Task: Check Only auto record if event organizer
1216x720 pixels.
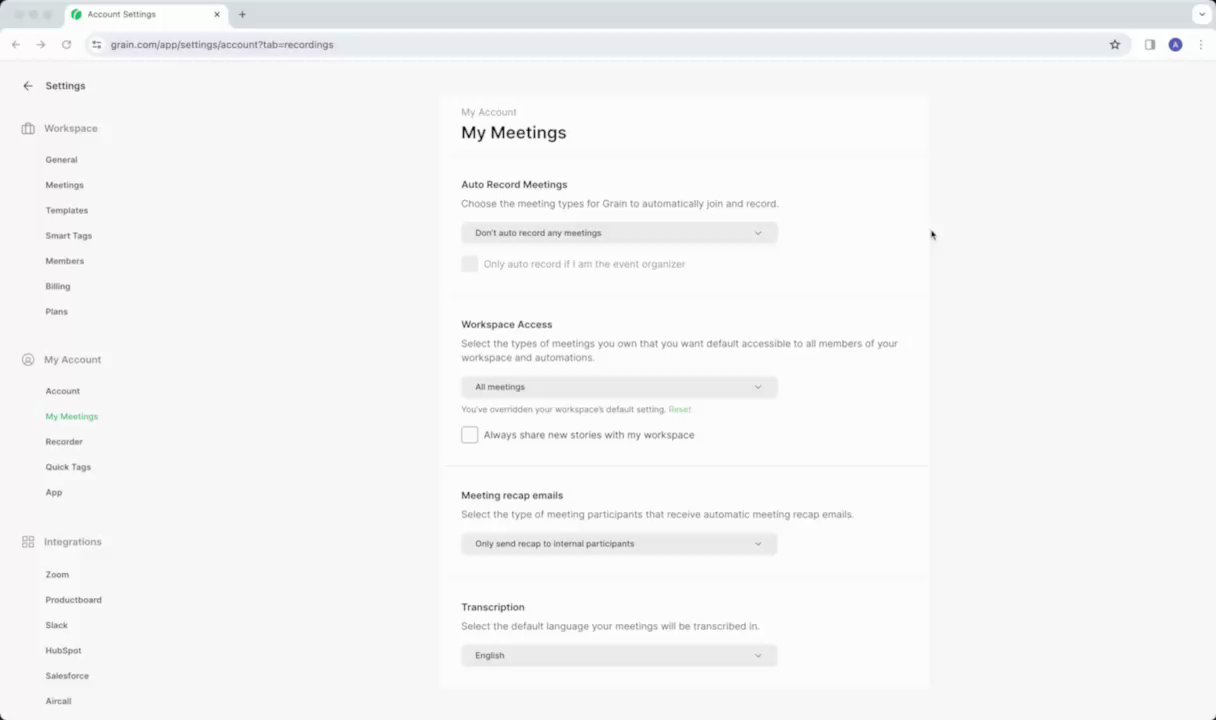Action: click(470, 264)
